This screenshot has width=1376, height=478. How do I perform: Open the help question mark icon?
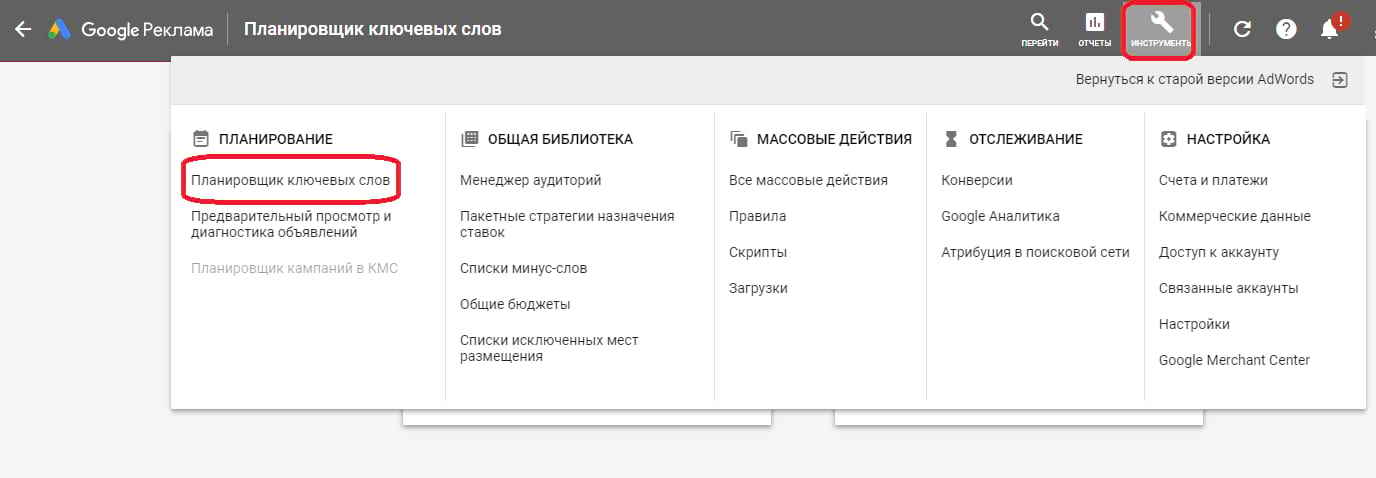click(1286, 29)
